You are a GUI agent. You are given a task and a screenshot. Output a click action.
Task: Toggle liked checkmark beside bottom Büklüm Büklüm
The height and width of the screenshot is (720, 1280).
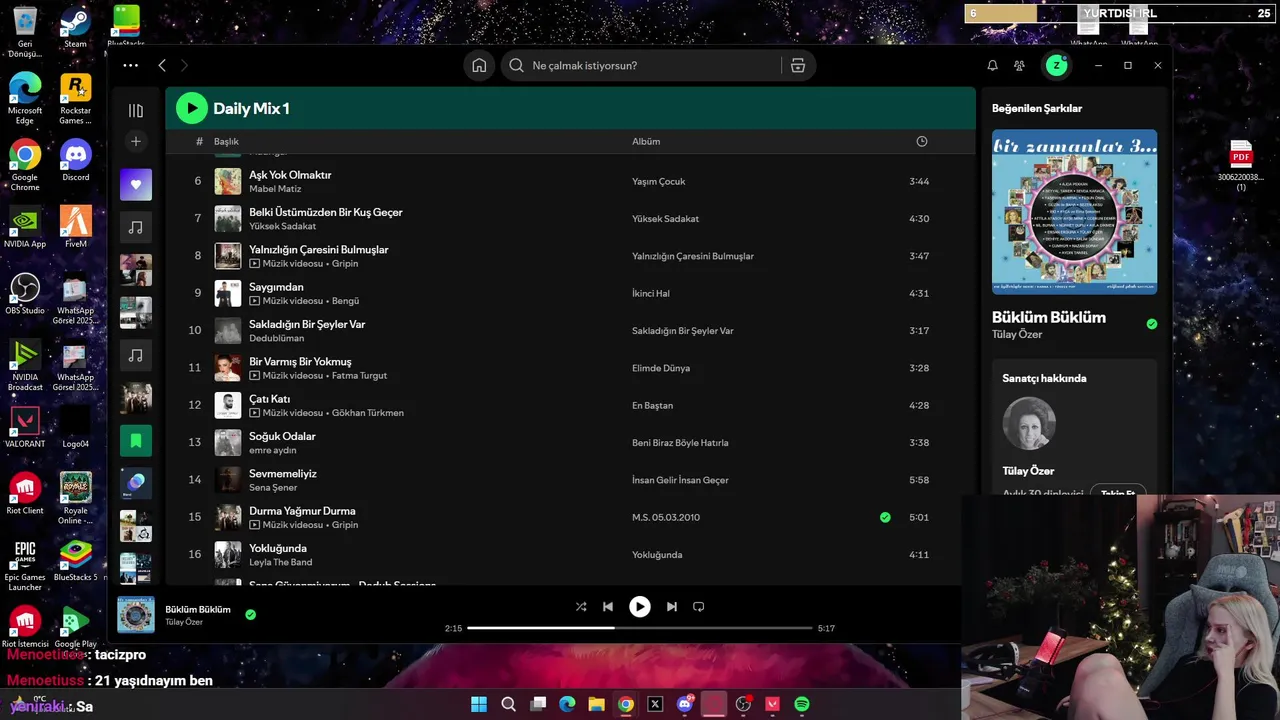click(x=250, y=615)
